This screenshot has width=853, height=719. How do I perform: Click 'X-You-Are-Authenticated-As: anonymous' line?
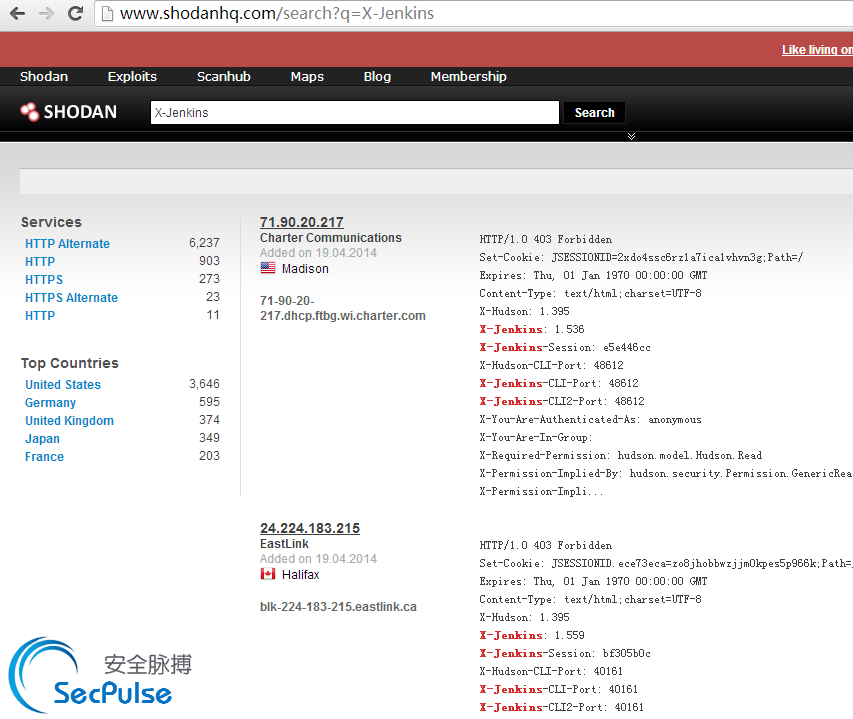click(x=590, y=419)
